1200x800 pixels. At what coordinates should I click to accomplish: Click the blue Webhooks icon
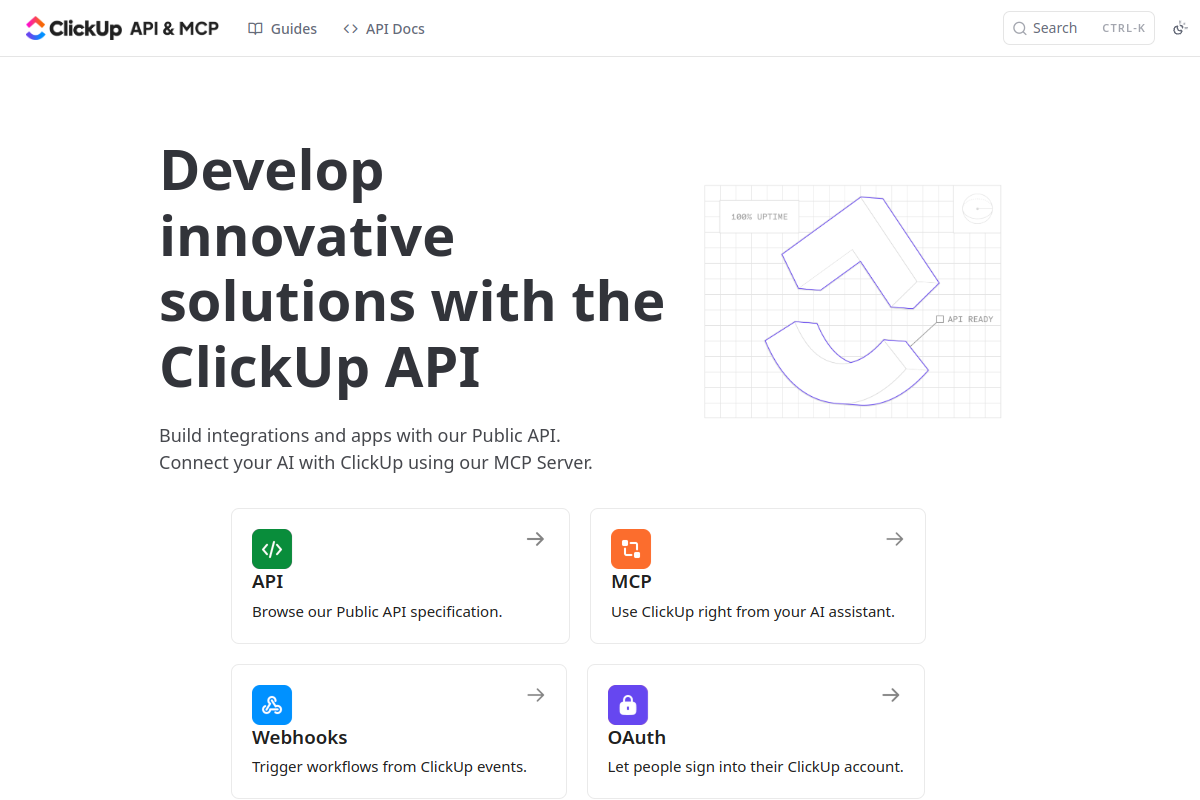[272, 705]
